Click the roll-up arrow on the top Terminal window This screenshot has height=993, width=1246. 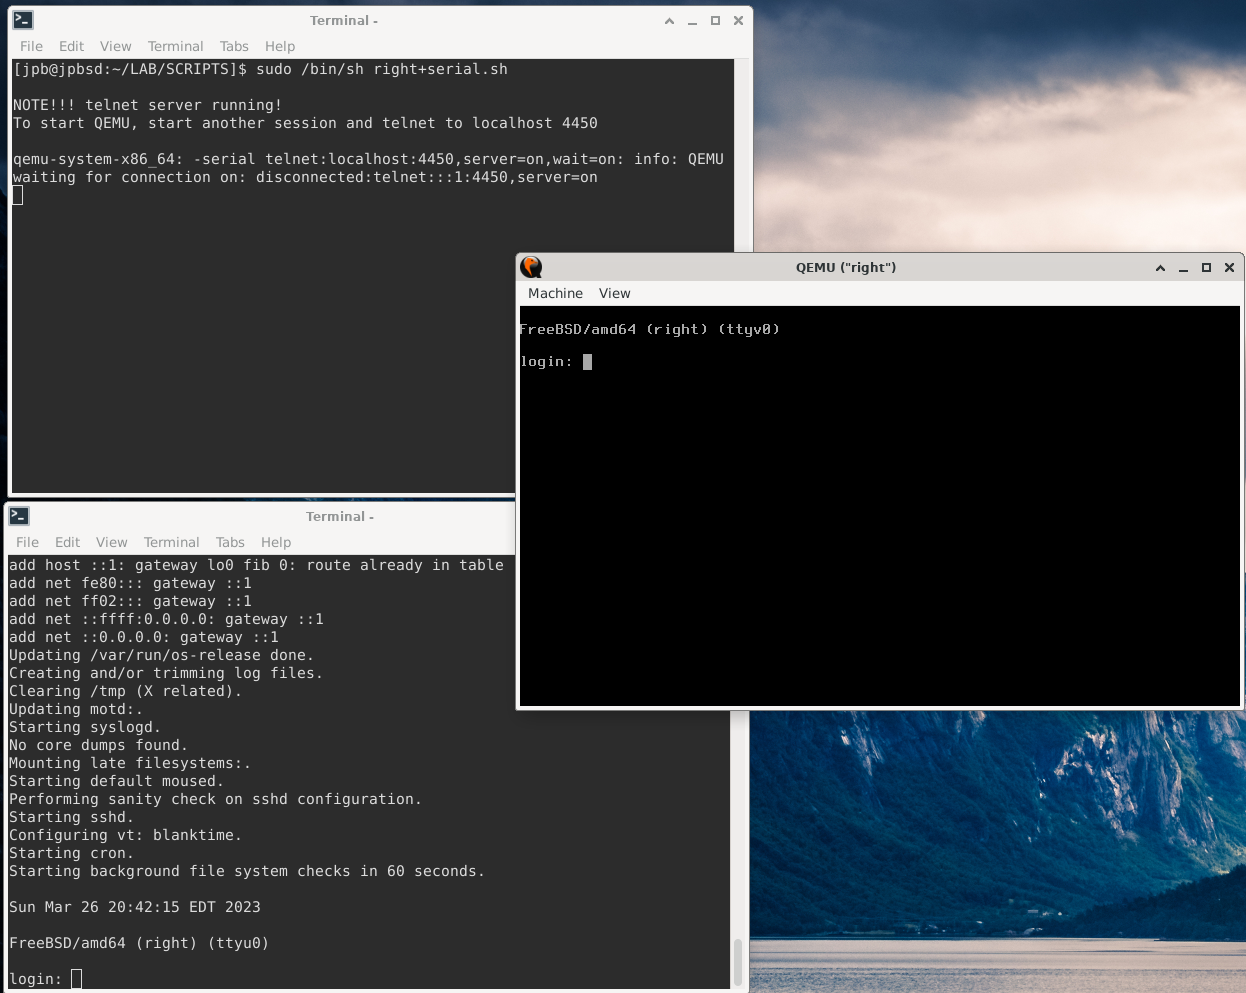click(669, 20)
